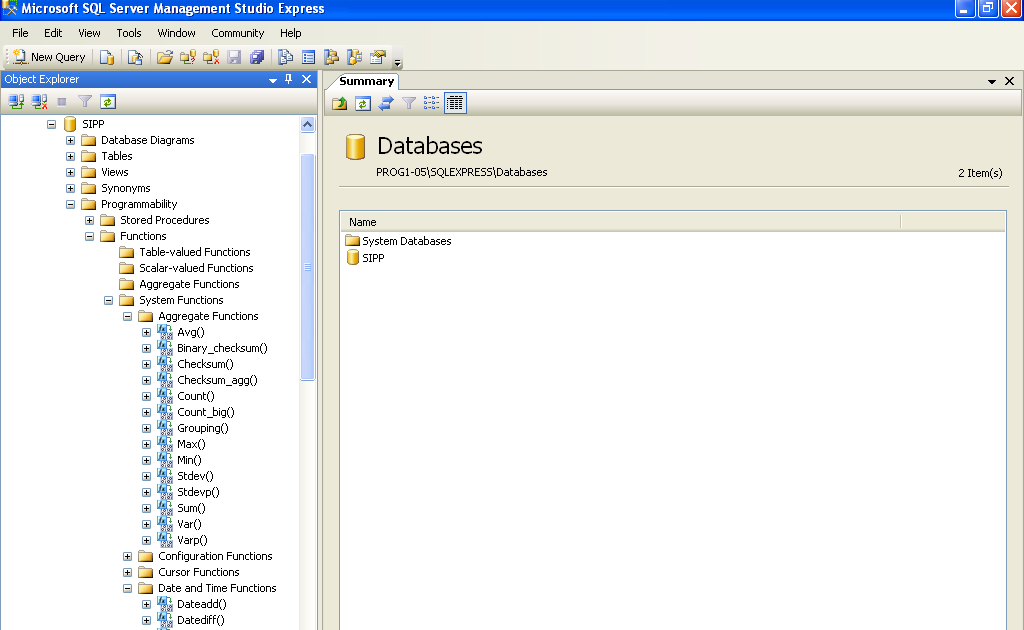Collapse the Date and Time Functions folder
The width and height of the screenshot is (1024, 630).
[127, 588]
